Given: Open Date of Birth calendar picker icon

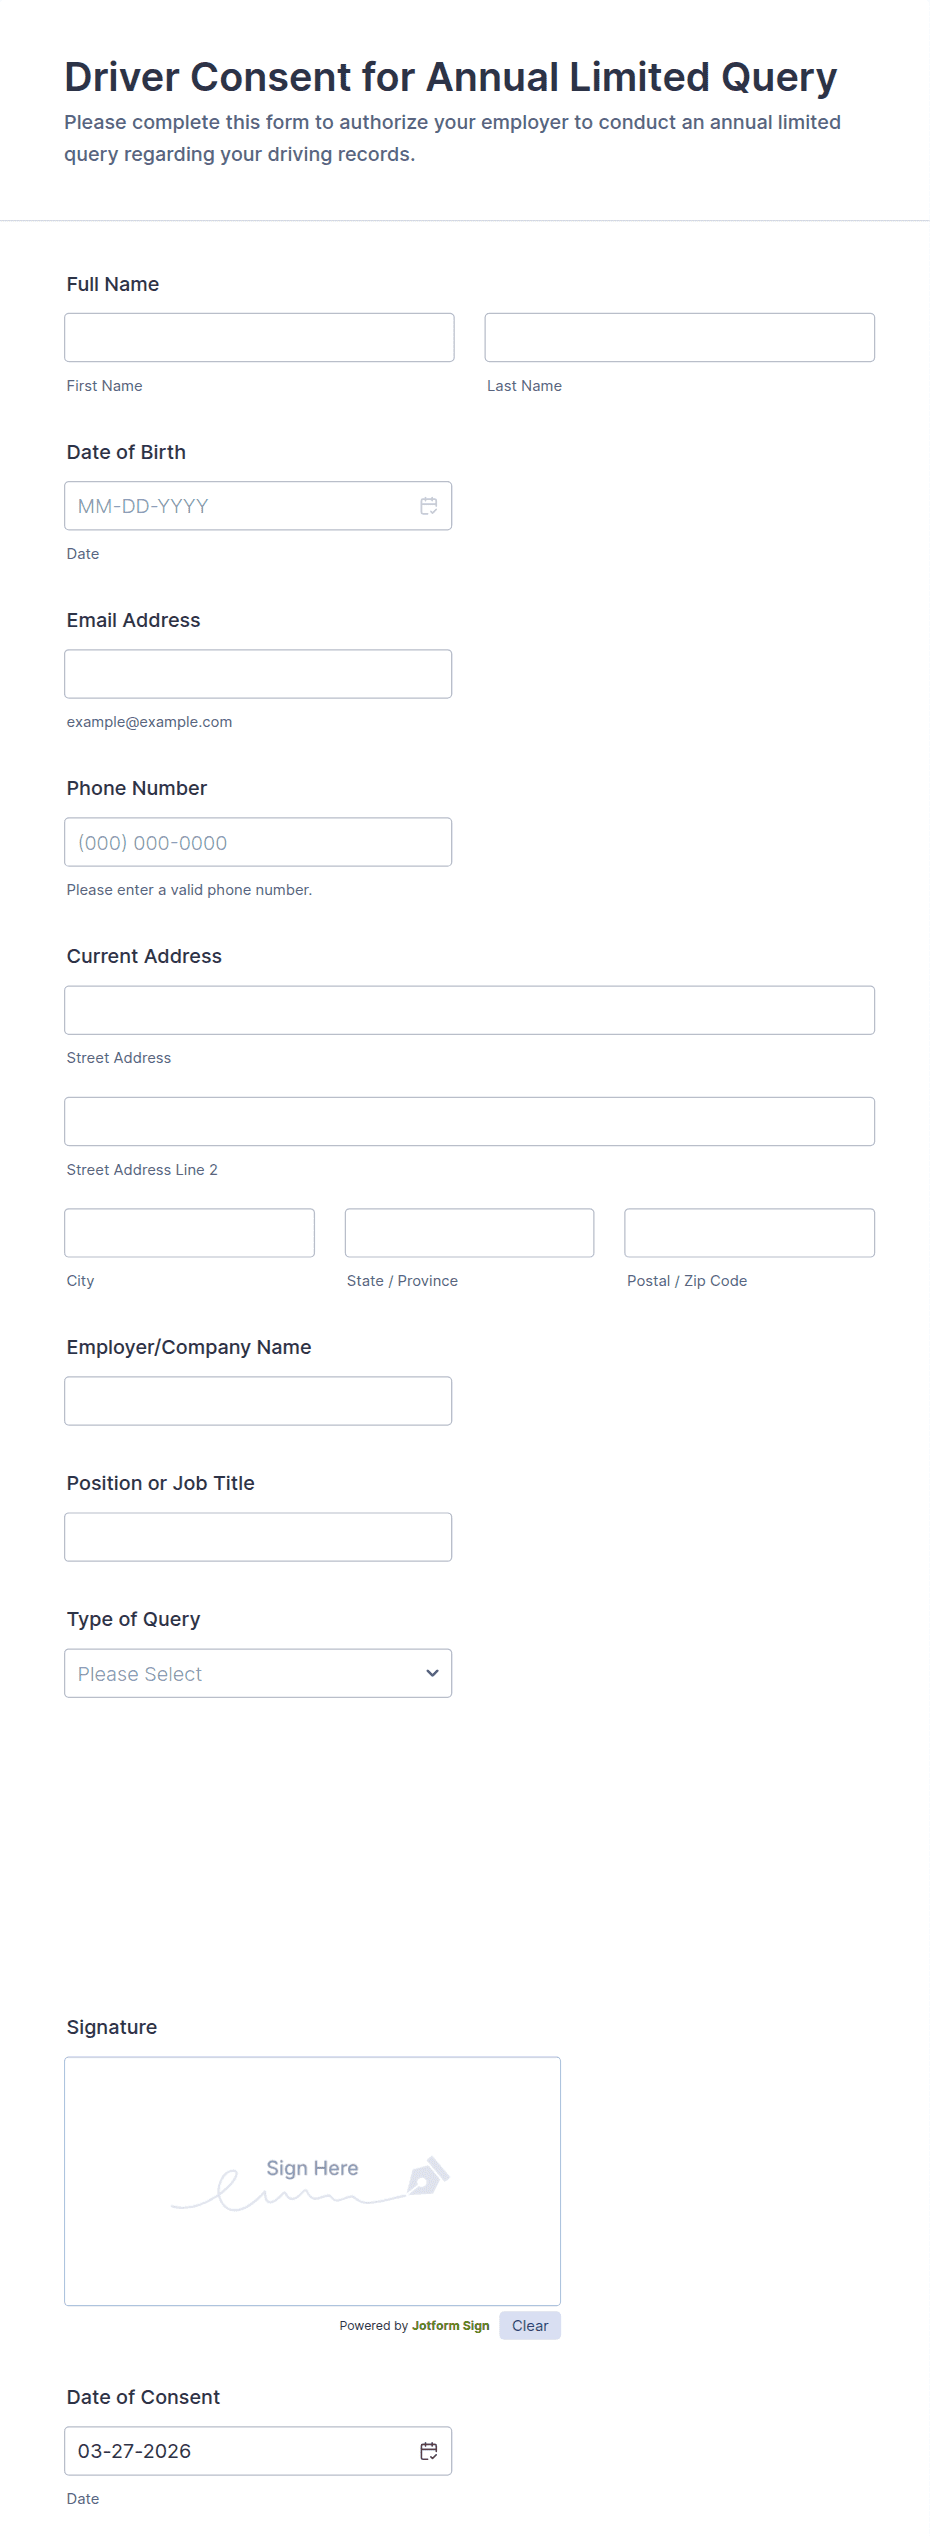Looking at the screenshot, I should pyautogui.click(x=428, y=506).
